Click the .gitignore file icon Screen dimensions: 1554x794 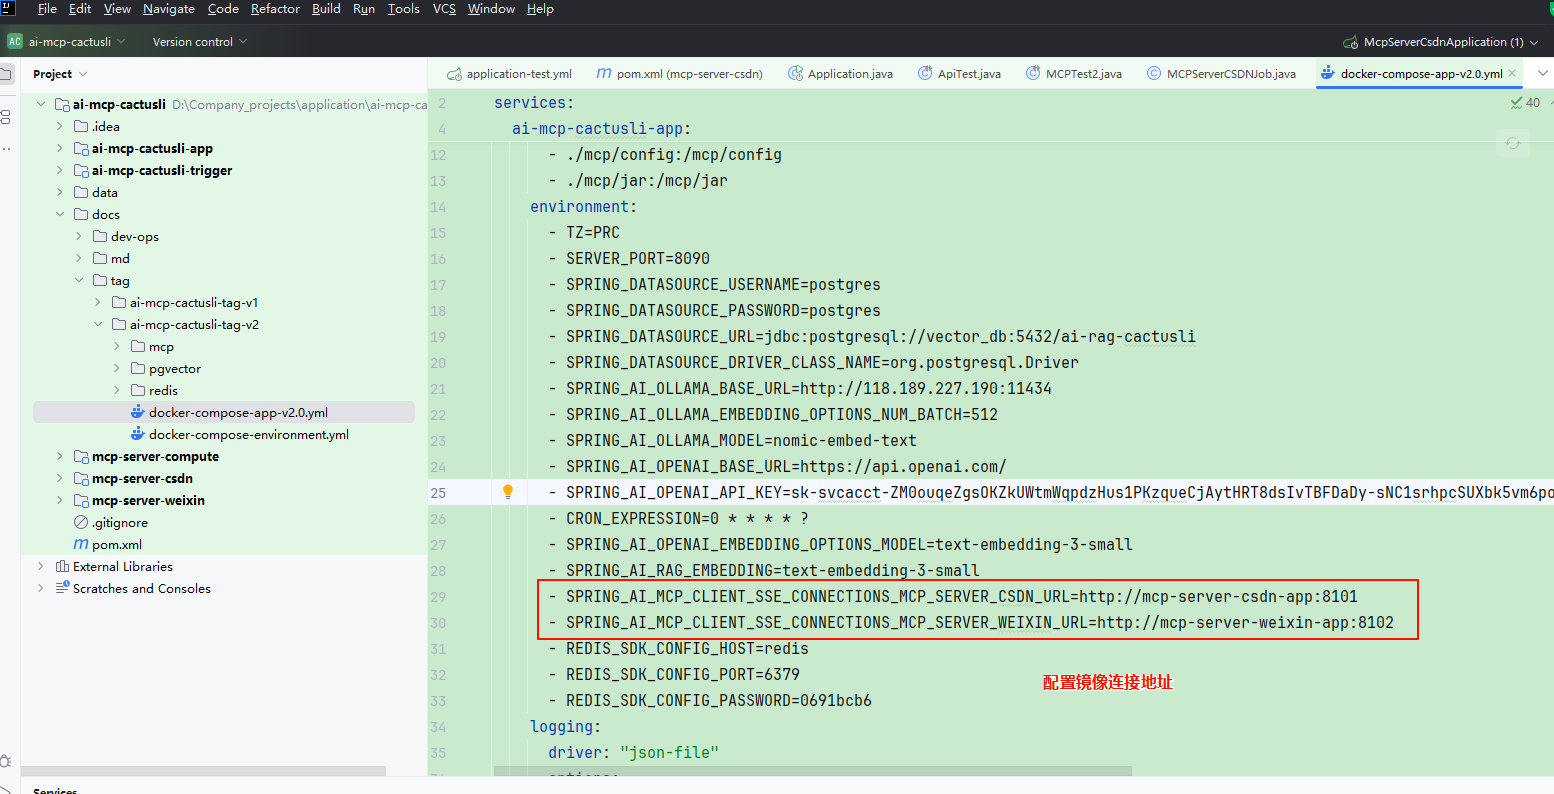pos(81,522)
